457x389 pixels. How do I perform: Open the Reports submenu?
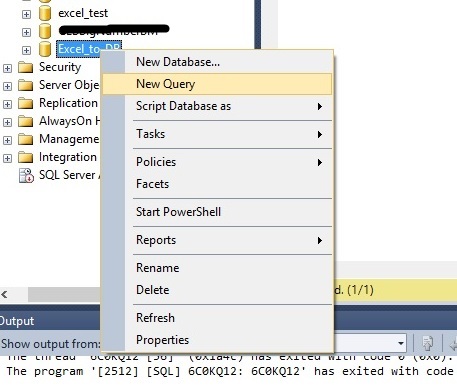pyautogui.click(x=217, y=240)
